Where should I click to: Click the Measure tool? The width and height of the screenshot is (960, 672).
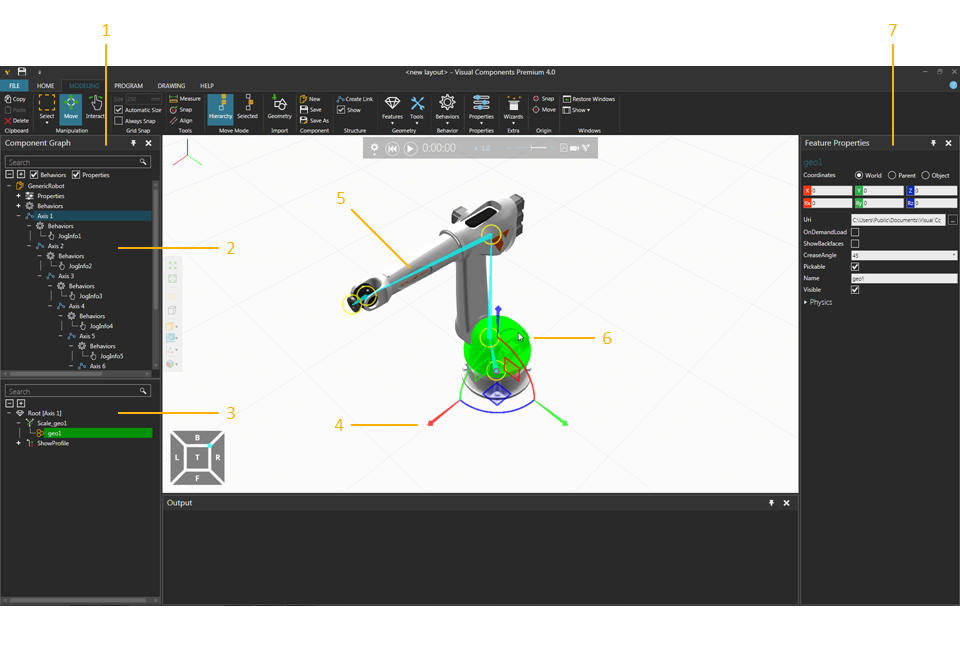point(184,99)
